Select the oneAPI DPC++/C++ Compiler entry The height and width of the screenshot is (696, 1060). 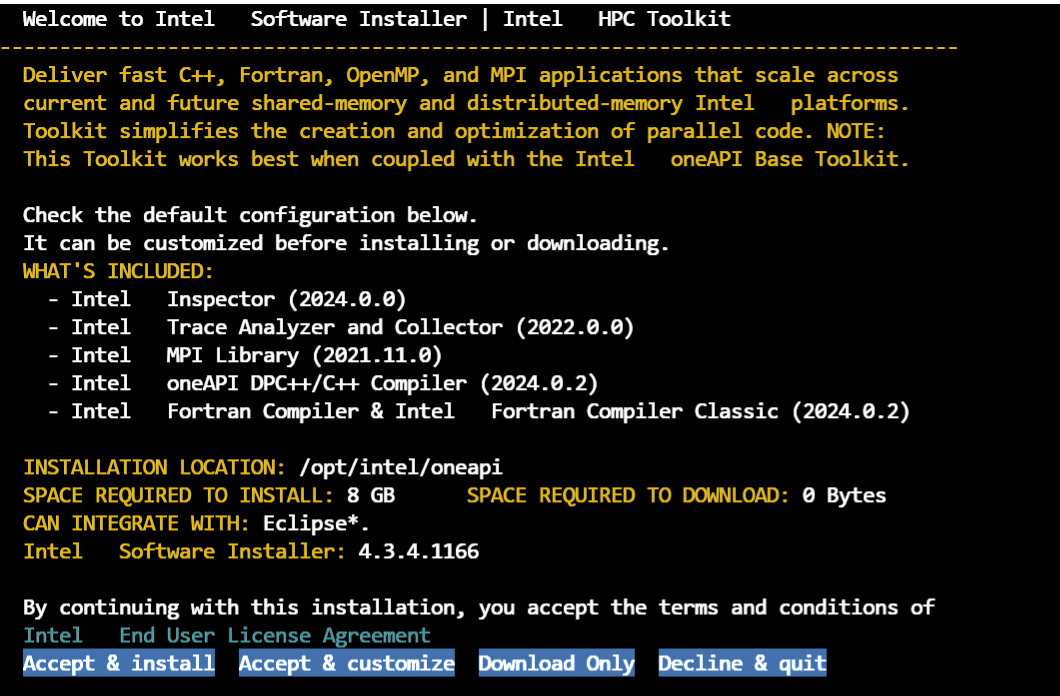(334, 383)
